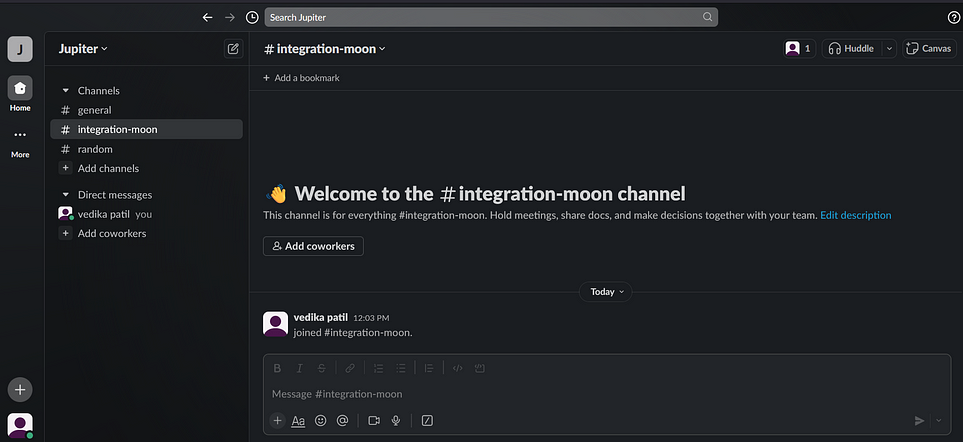The image size is (963, 442).
Task: Open the Jupiter workspace dropdown menu
Action: (x=83, y=49)
